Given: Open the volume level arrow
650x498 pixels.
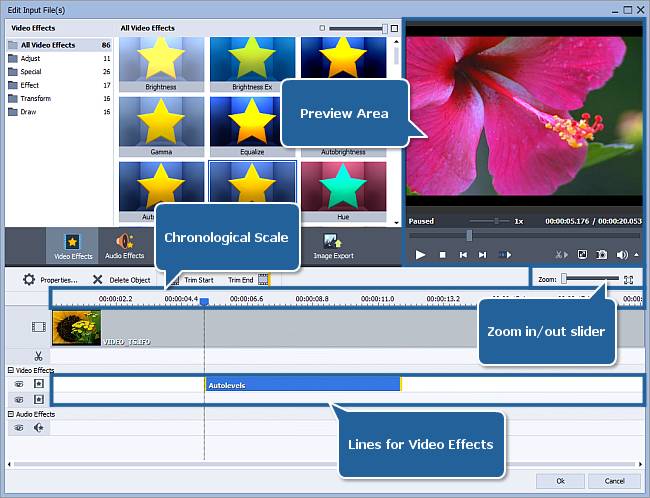Looking at the screenshot, I should coord(636,255).
